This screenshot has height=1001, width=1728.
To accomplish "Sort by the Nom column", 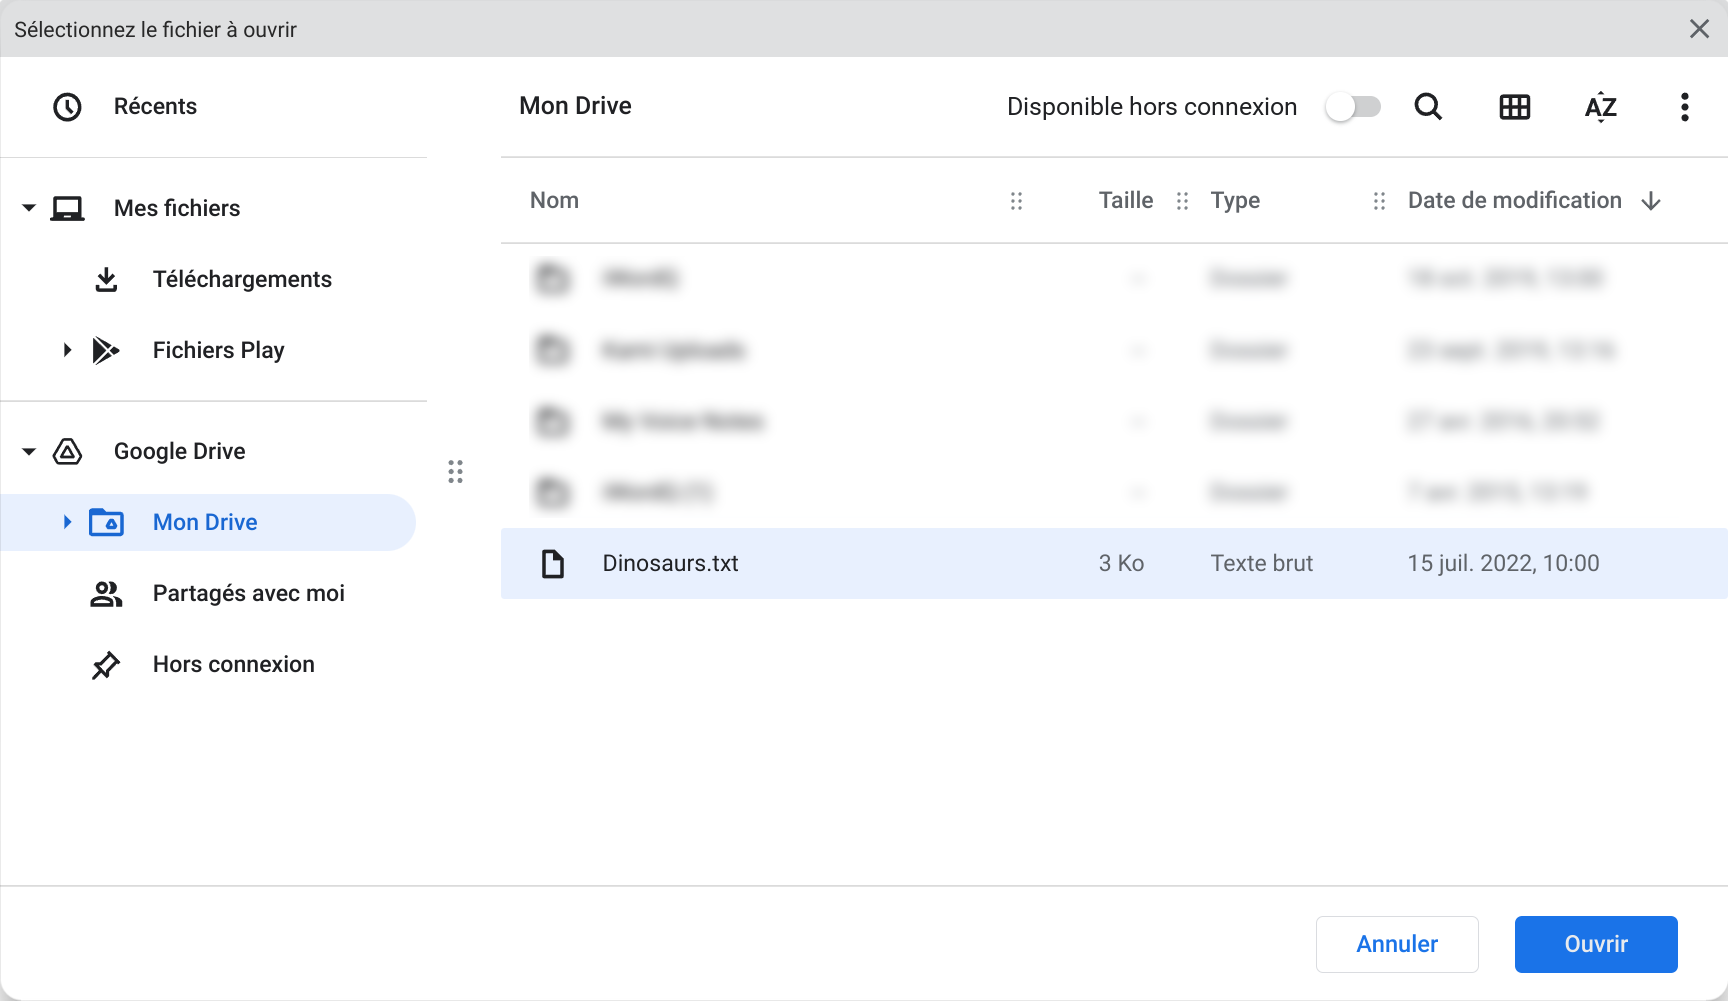I will click(554, 200).
